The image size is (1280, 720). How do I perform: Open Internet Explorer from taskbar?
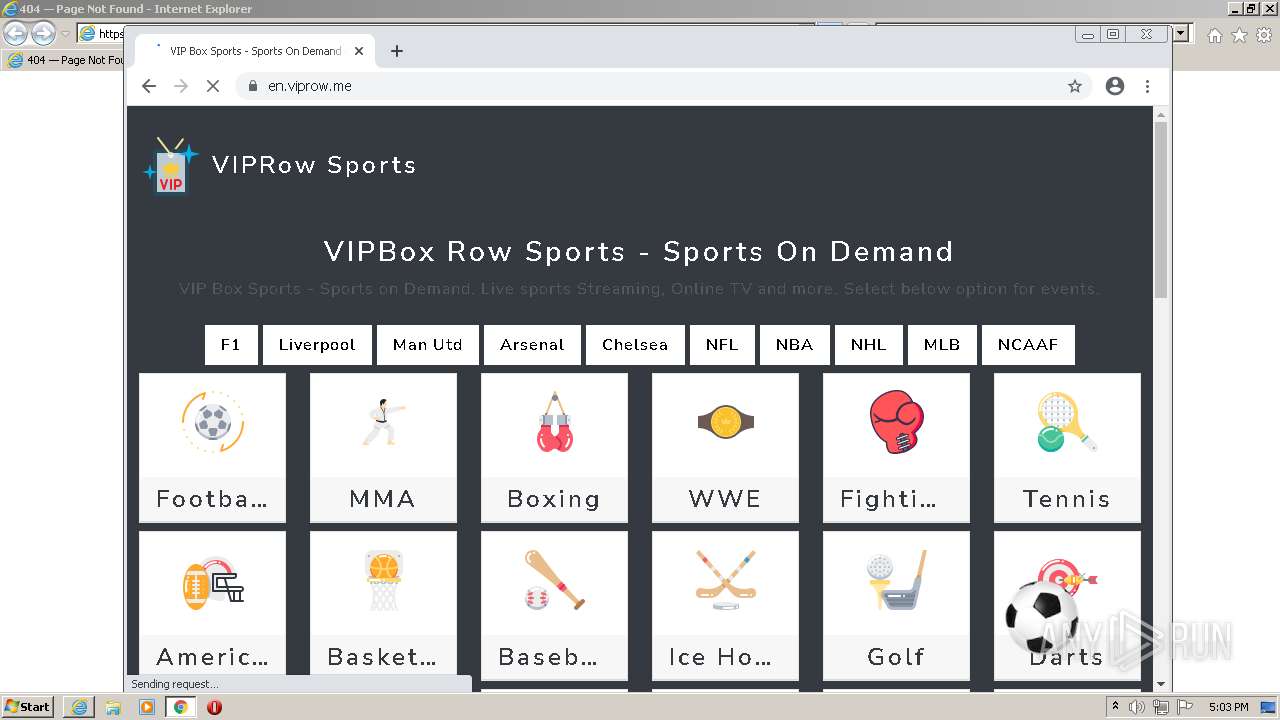(78, 707)
